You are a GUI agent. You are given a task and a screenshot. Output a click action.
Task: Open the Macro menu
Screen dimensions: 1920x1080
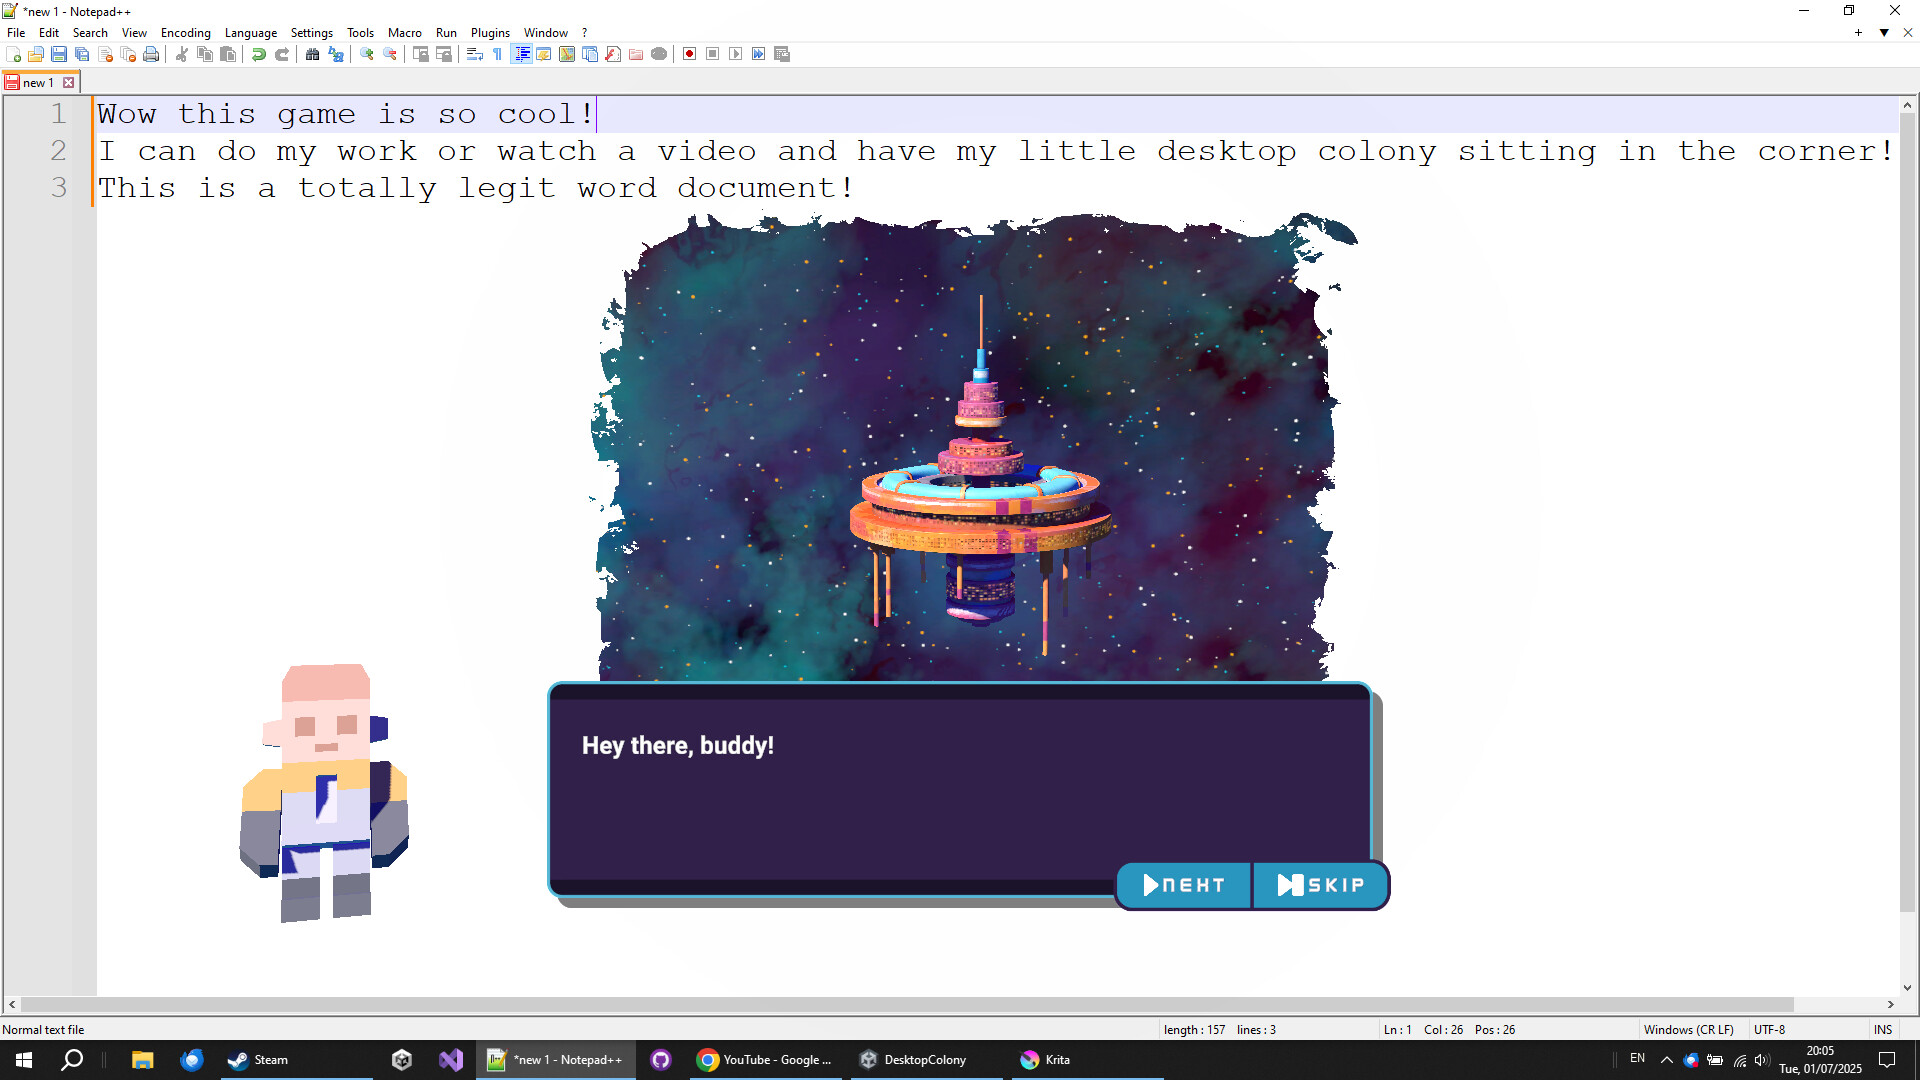405,32
